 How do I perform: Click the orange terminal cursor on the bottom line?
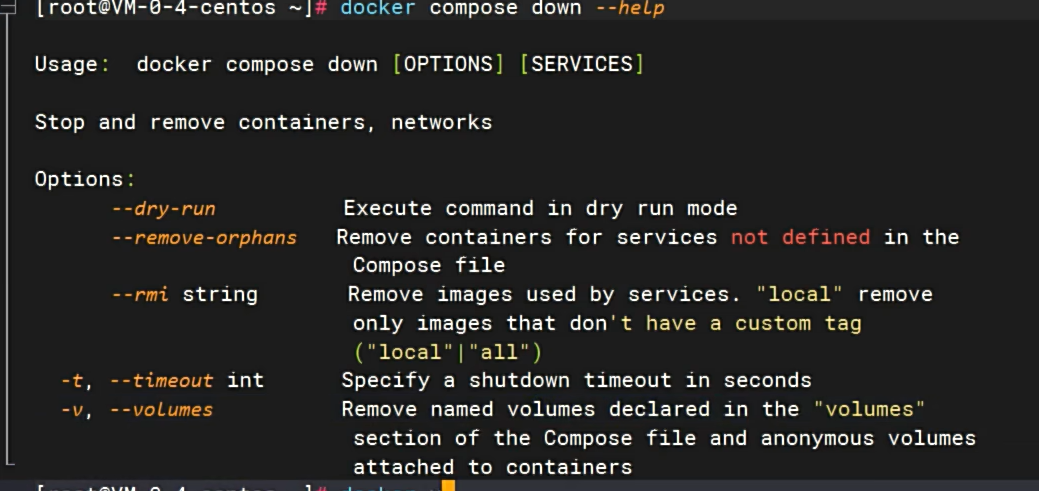click(x=449, y=487)
